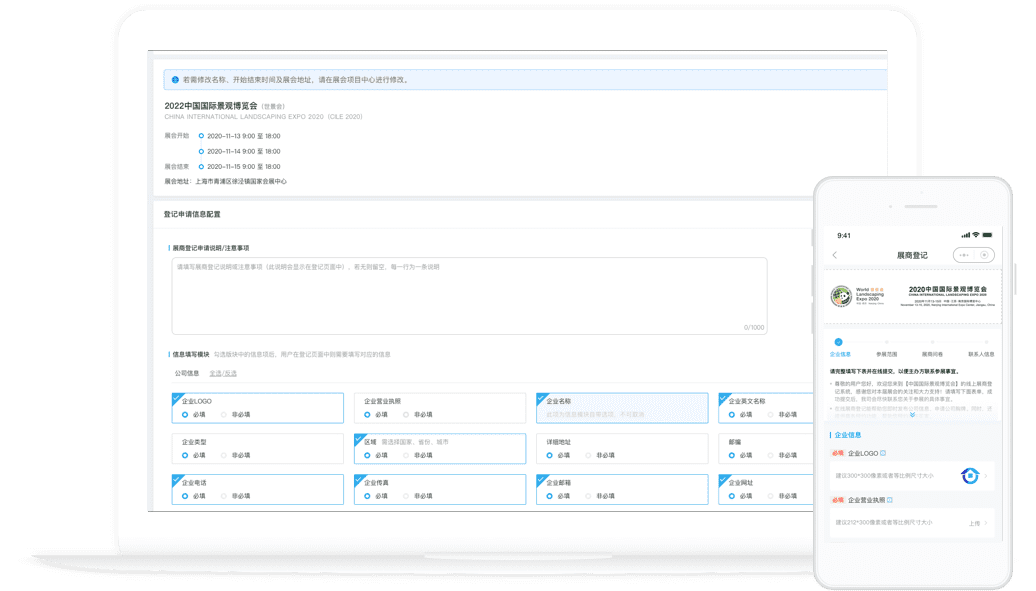Click the 全选/反选 link

[x=223, y=373]
